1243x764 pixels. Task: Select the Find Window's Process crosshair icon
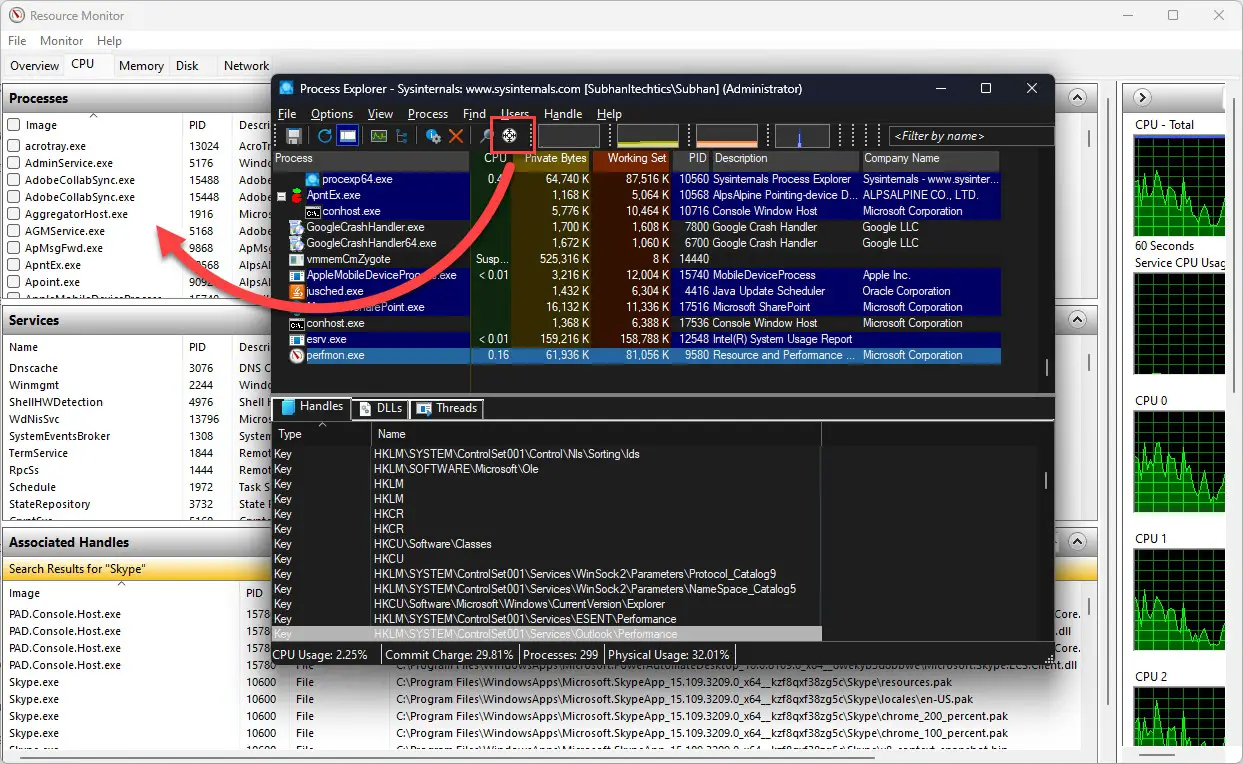(509, 136)
